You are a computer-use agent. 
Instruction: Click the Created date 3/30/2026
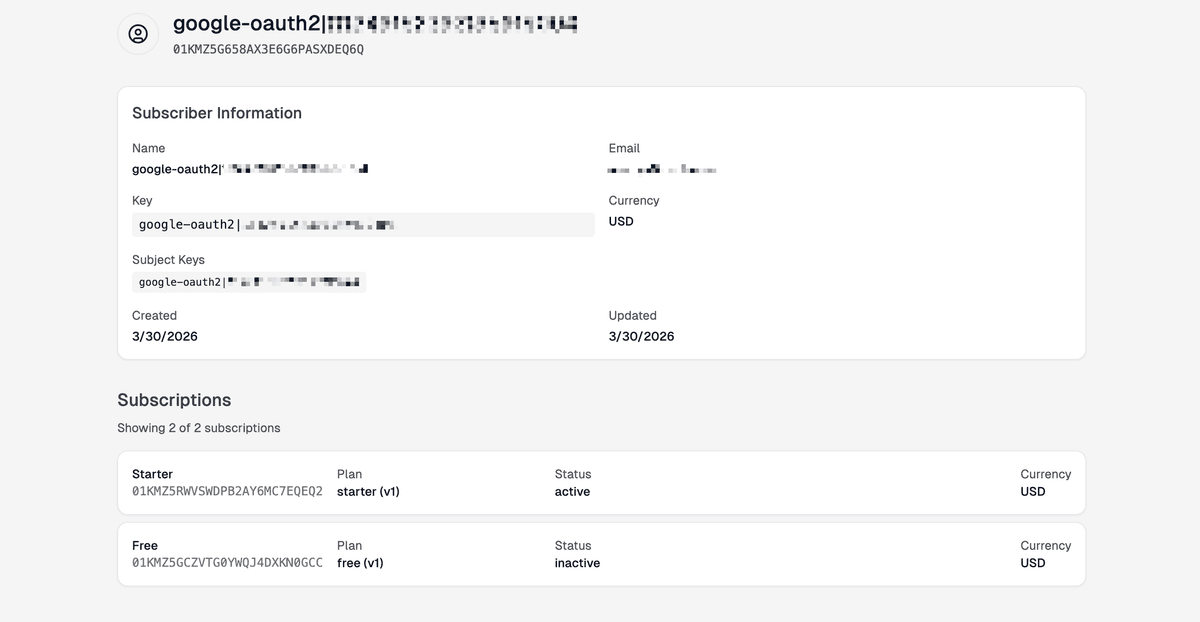coord(164,336)
